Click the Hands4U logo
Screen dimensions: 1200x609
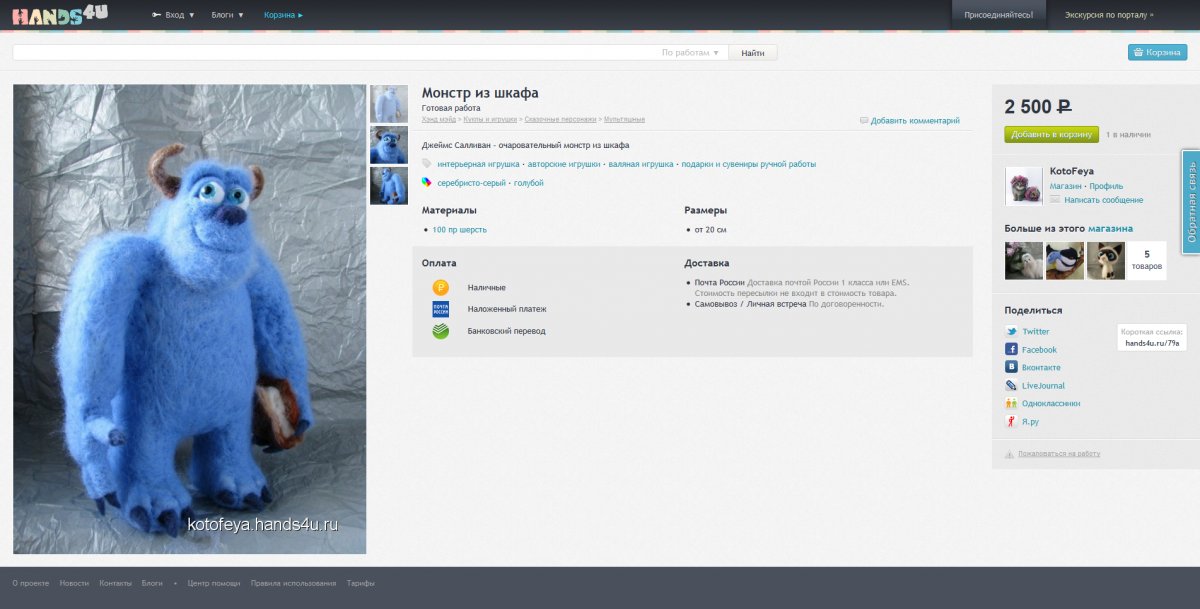(x=59, y=14)
